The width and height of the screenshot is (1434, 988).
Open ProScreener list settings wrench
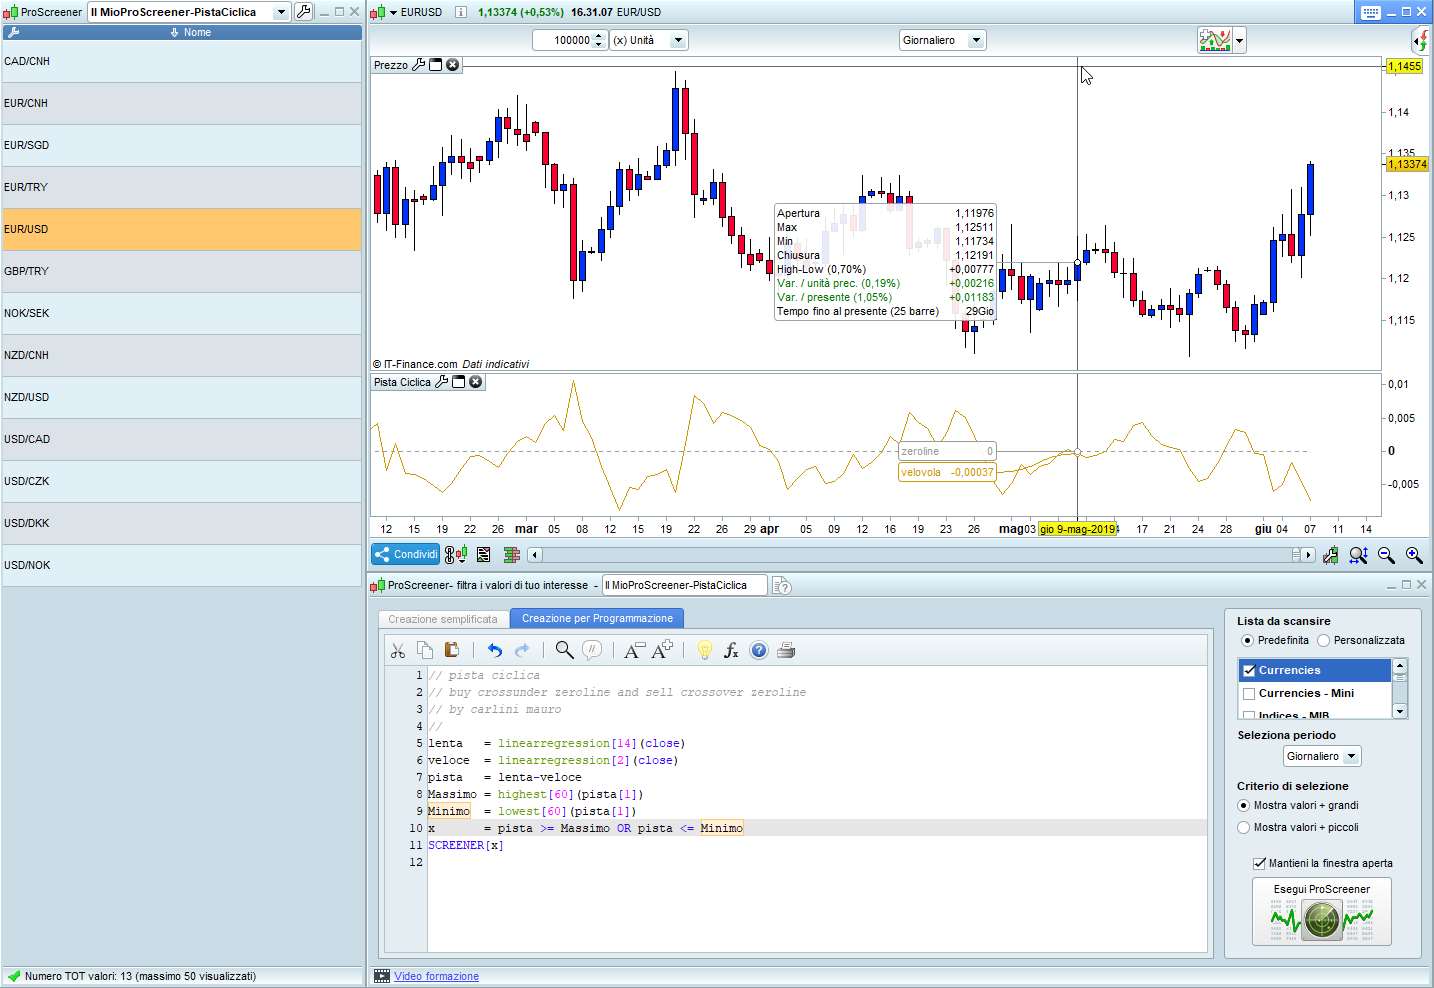tap(303, 12)
